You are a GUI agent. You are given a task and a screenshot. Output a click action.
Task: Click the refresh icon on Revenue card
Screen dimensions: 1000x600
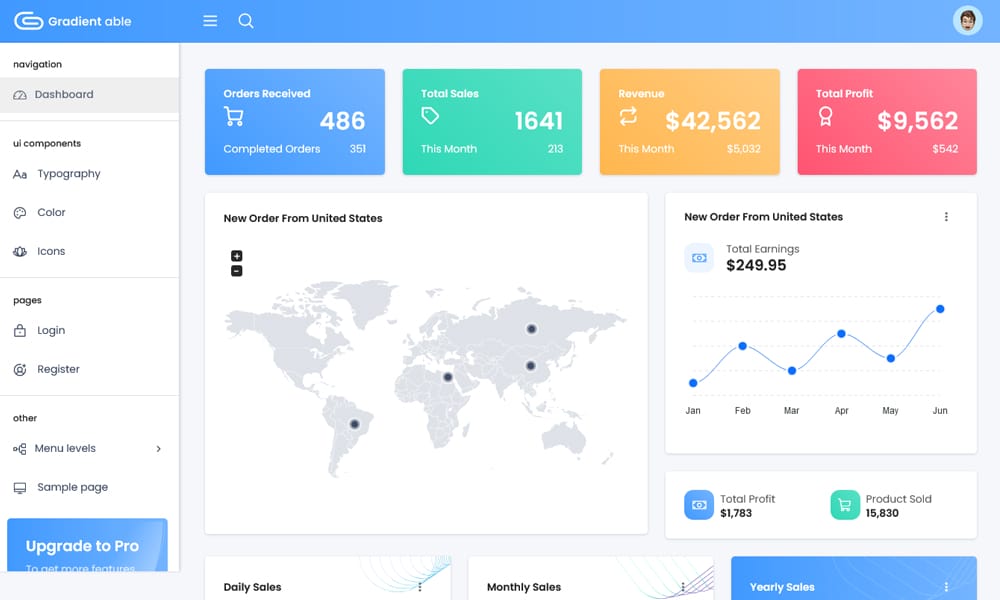click(x=627, y=118)
